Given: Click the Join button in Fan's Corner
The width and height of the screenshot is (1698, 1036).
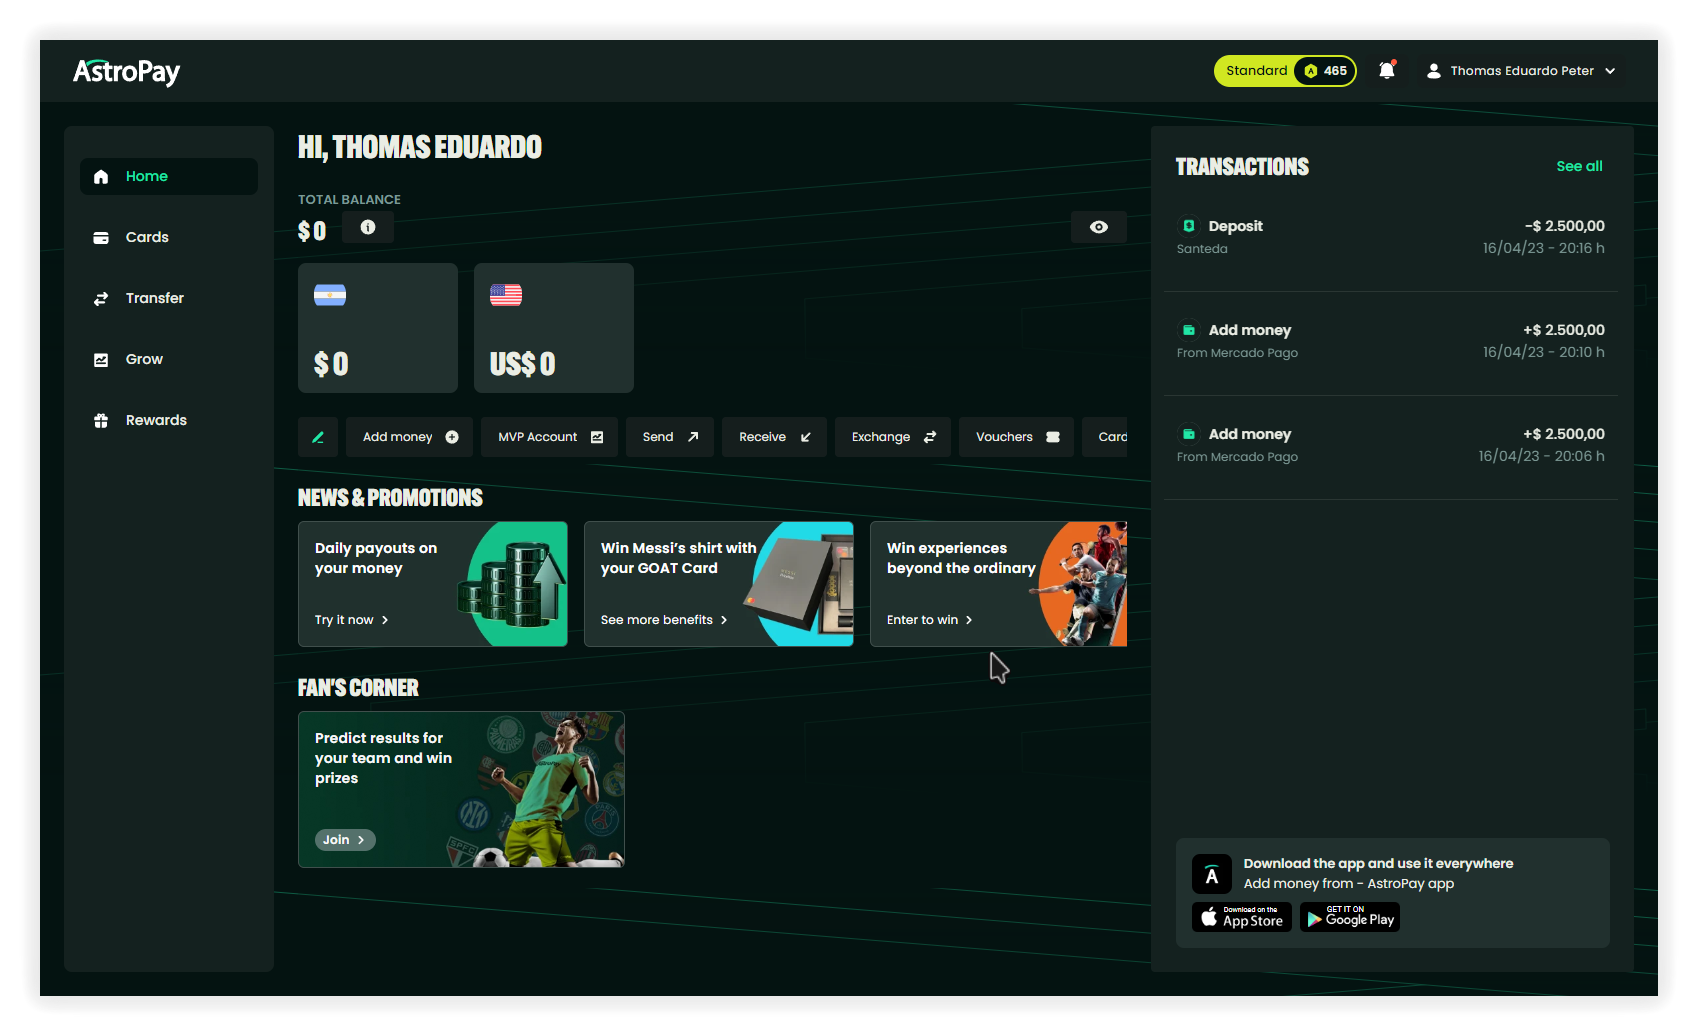Looking at the screenshot, I should click(345, 840).
